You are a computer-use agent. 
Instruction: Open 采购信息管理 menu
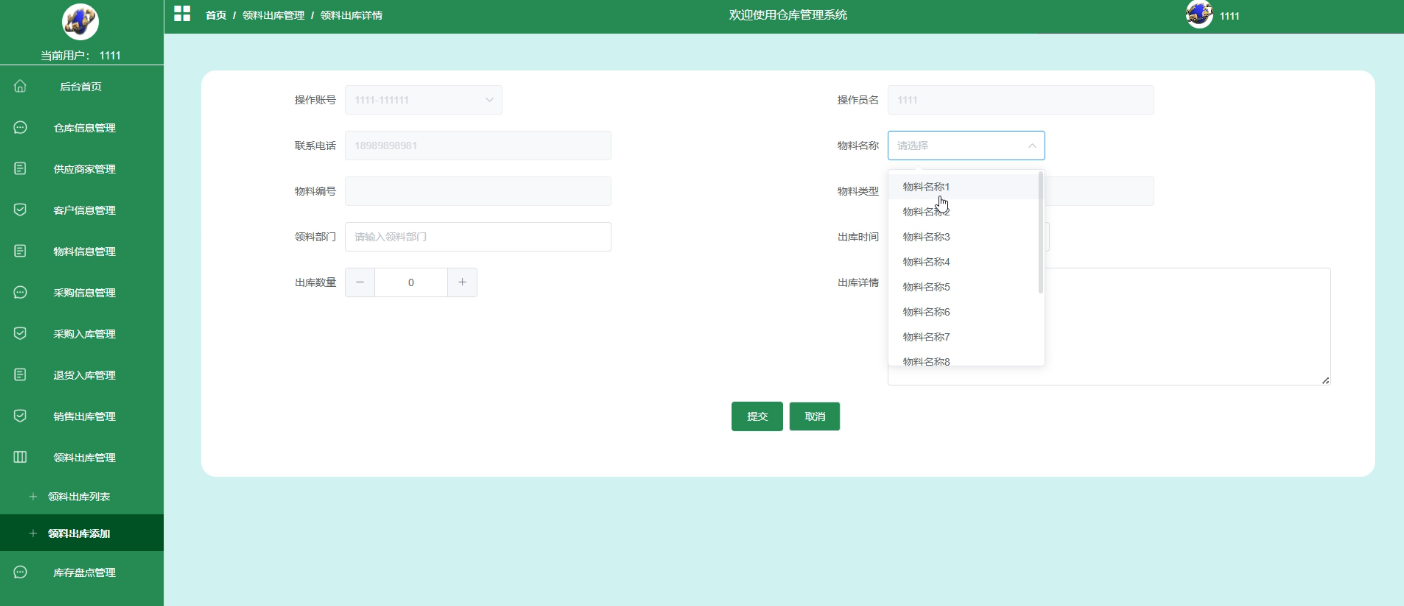(82, 293)
